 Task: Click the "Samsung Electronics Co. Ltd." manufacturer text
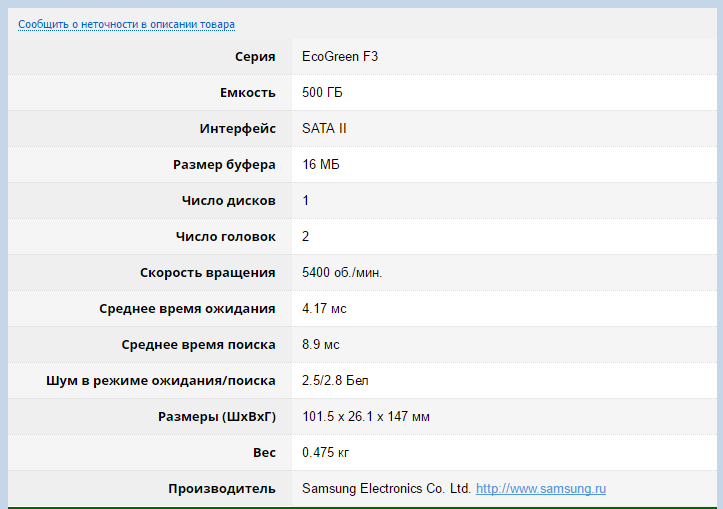coord(386,489)
